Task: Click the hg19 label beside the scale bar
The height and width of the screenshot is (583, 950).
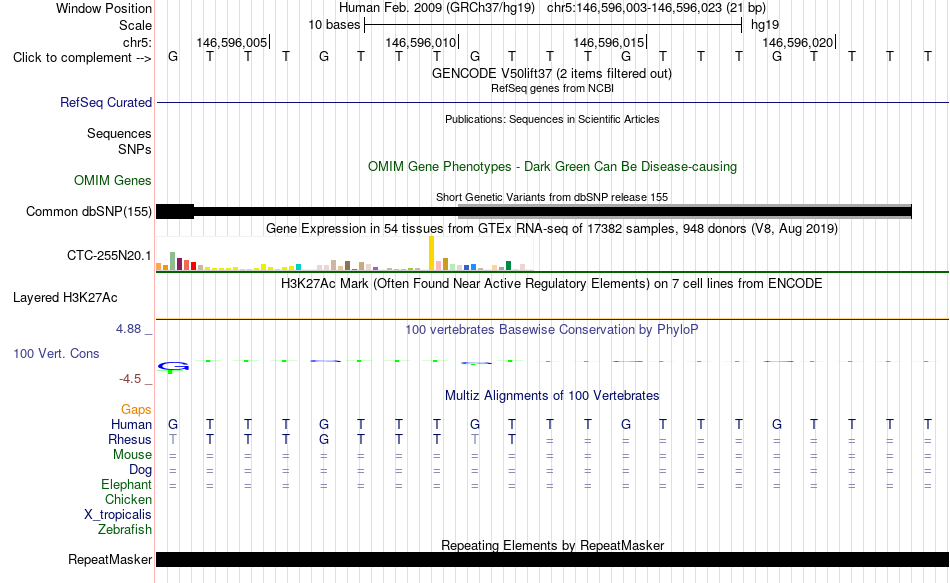Action: 765,25
